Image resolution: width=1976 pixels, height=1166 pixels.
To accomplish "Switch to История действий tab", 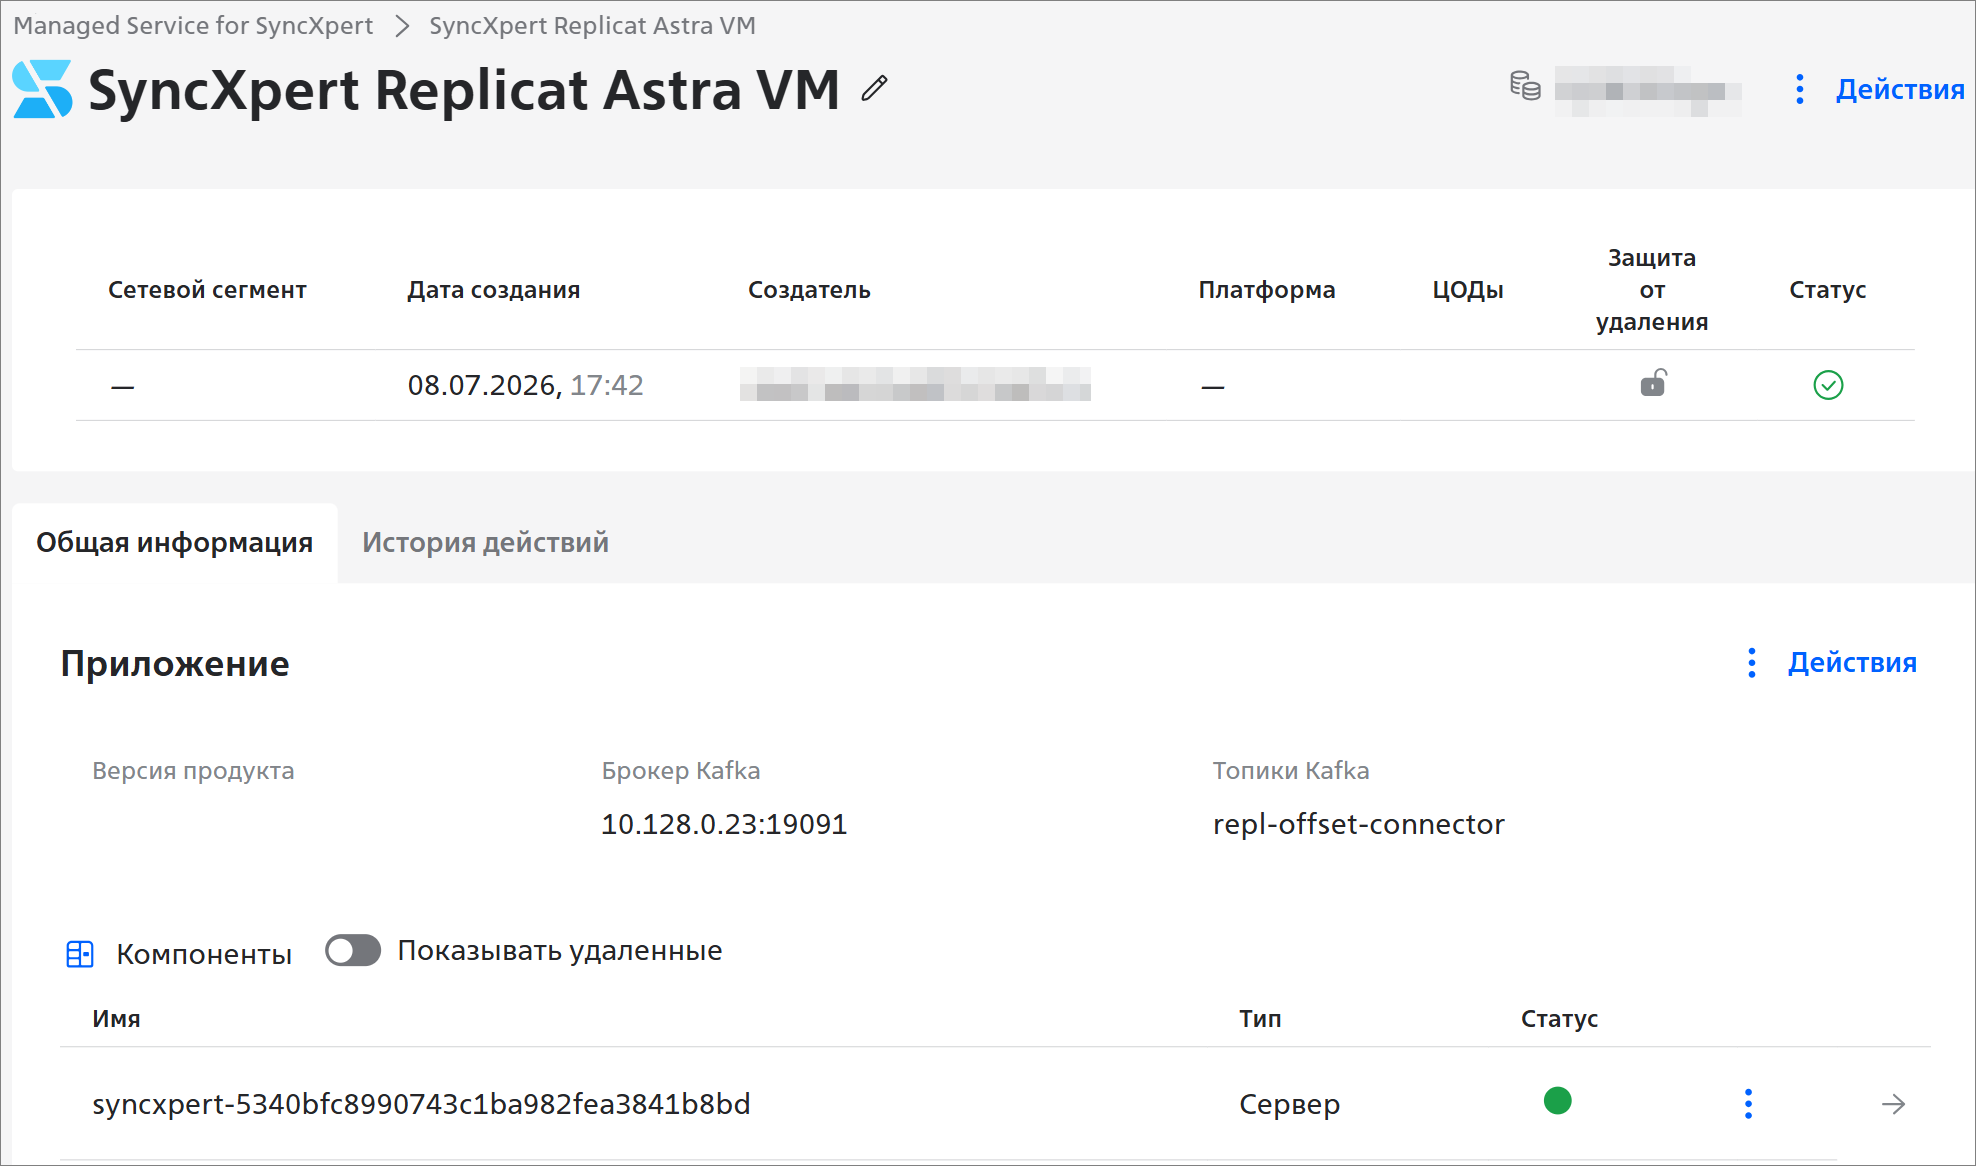I will pyautogui.click(x=485, y=542).
